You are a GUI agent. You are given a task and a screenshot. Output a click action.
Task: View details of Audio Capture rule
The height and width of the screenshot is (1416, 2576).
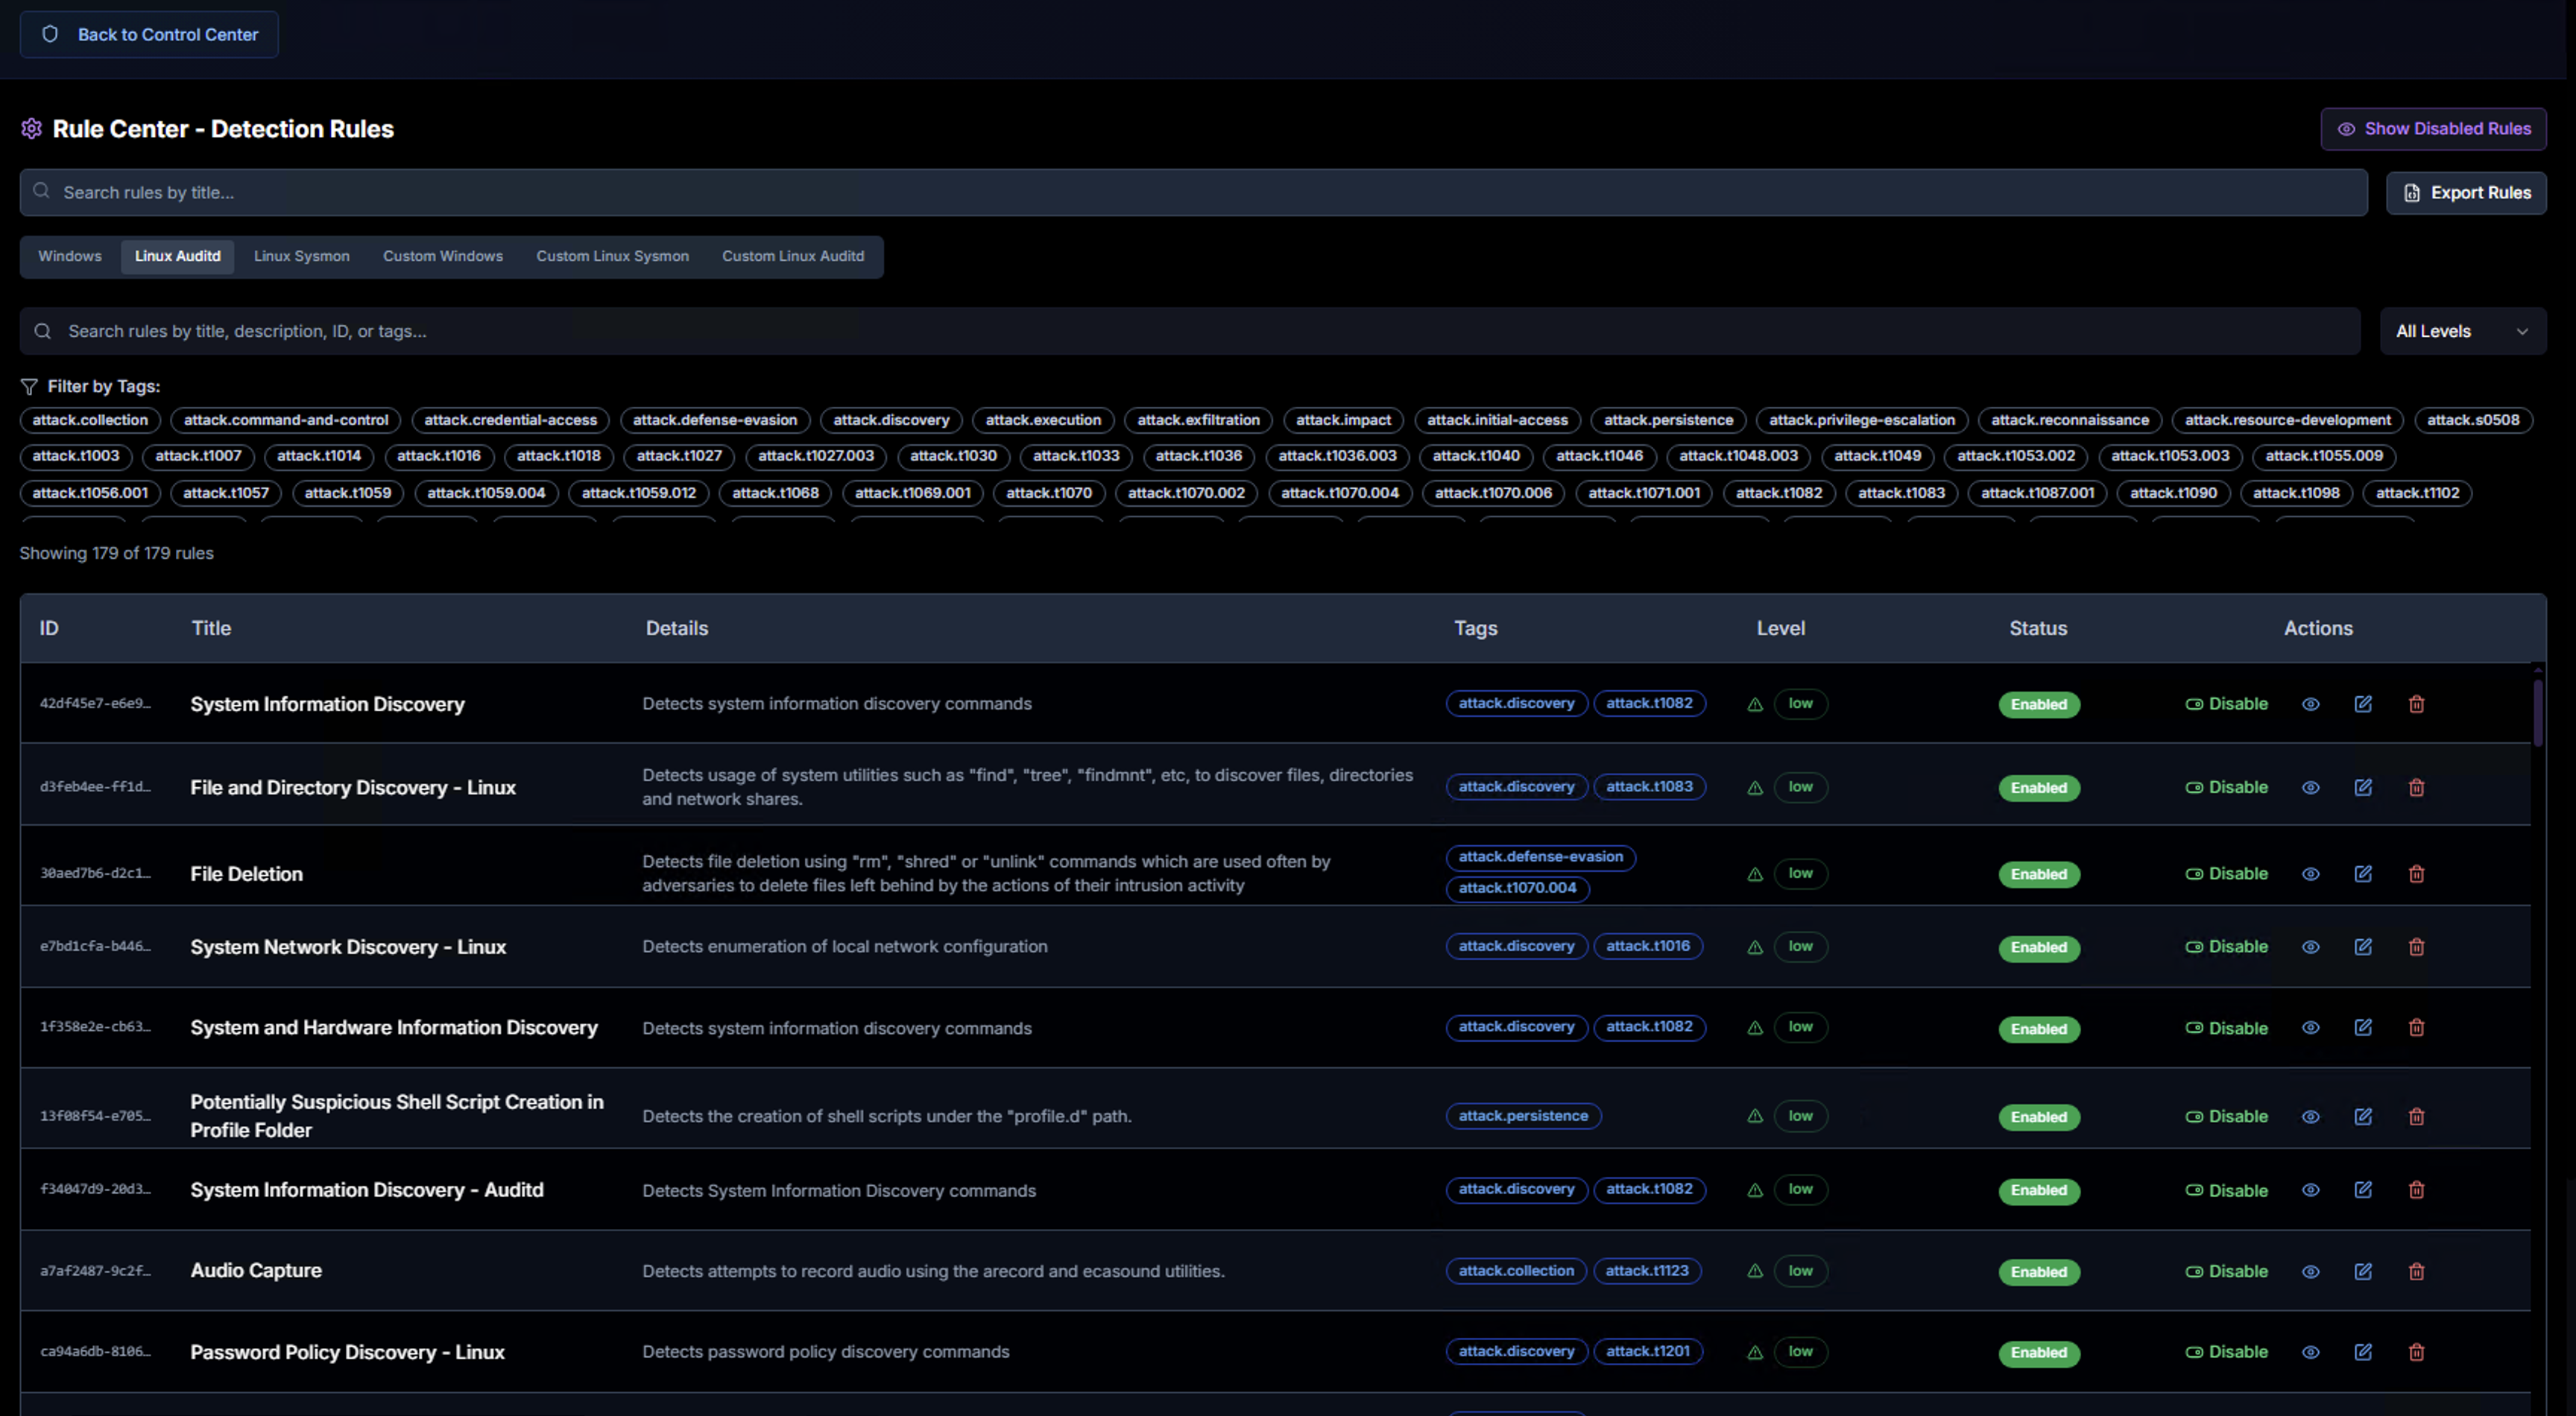(2310, 1271)
